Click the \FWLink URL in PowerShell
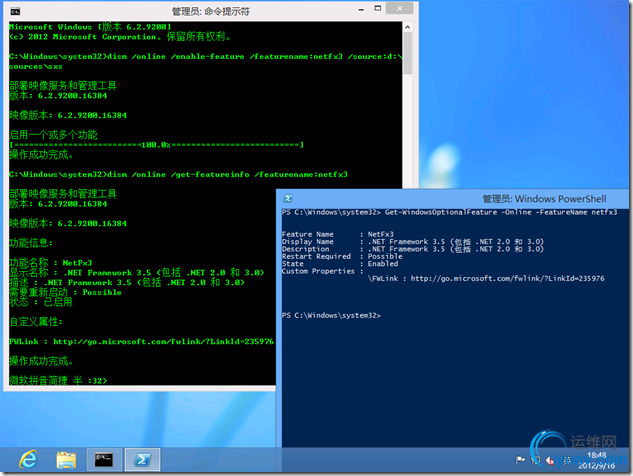The width and height of the screenshot is (633, 476). click(x=507, y=278)
